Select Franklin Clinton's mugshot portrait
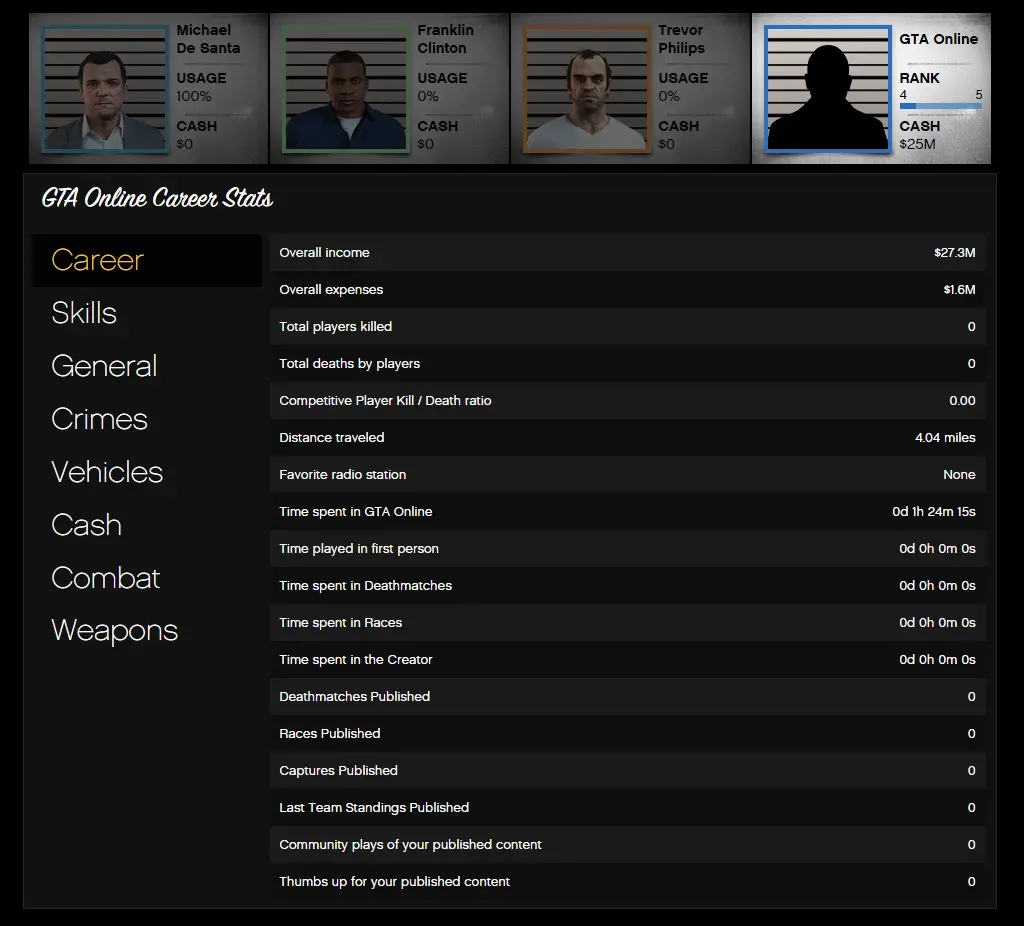This screenshot has height=926, width=1024. pyautogui.click(x=346, y=89)
